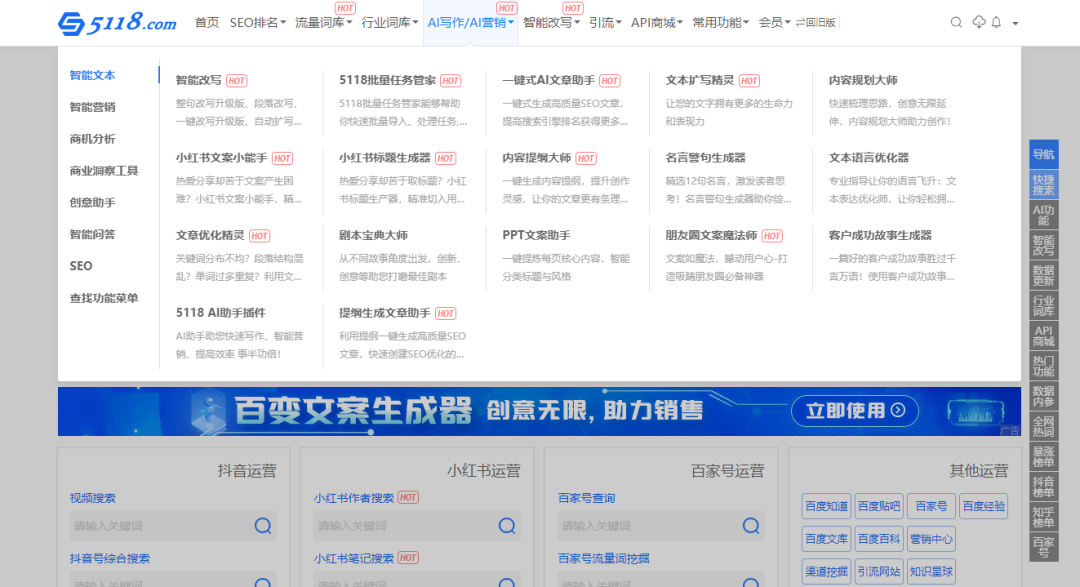
Task: Click 全网热词 in right sidebar
Action: [1043, 426]
